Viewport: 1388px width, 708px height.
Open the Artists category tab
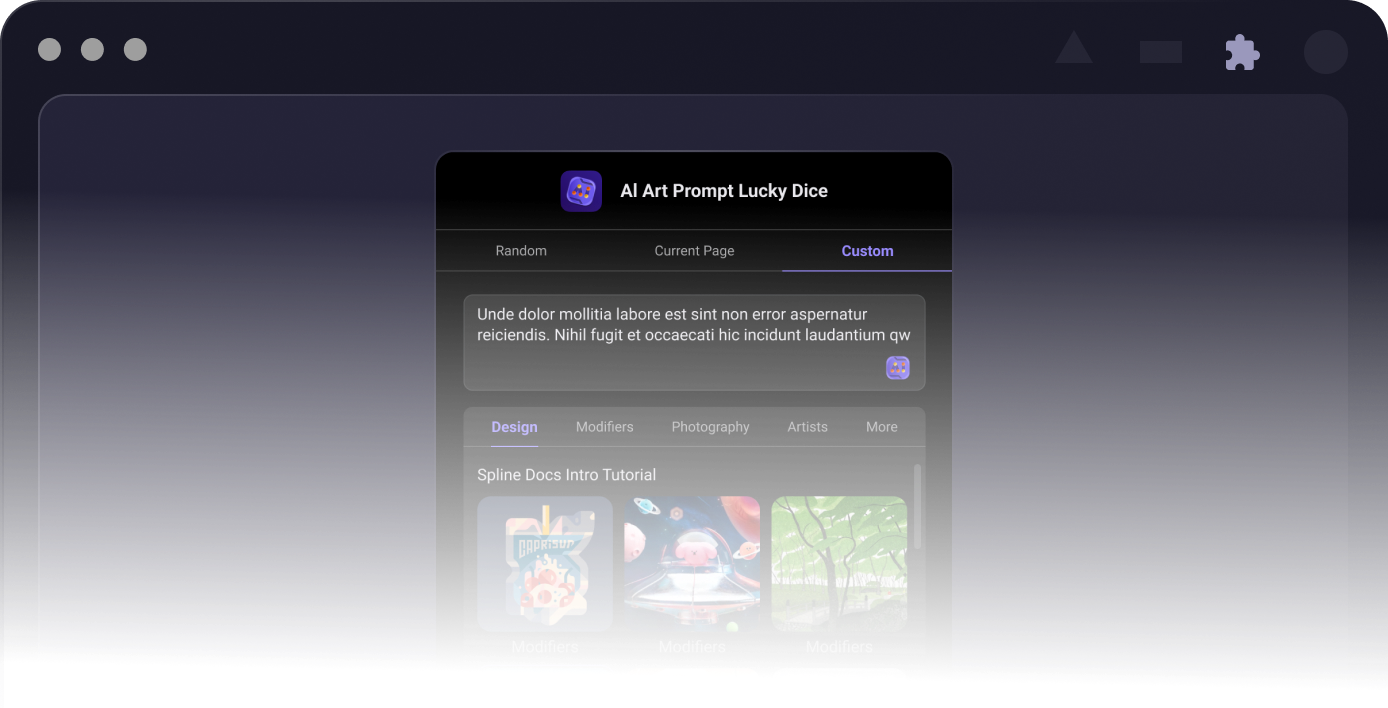pyautogui.click(x=807, y=427)
